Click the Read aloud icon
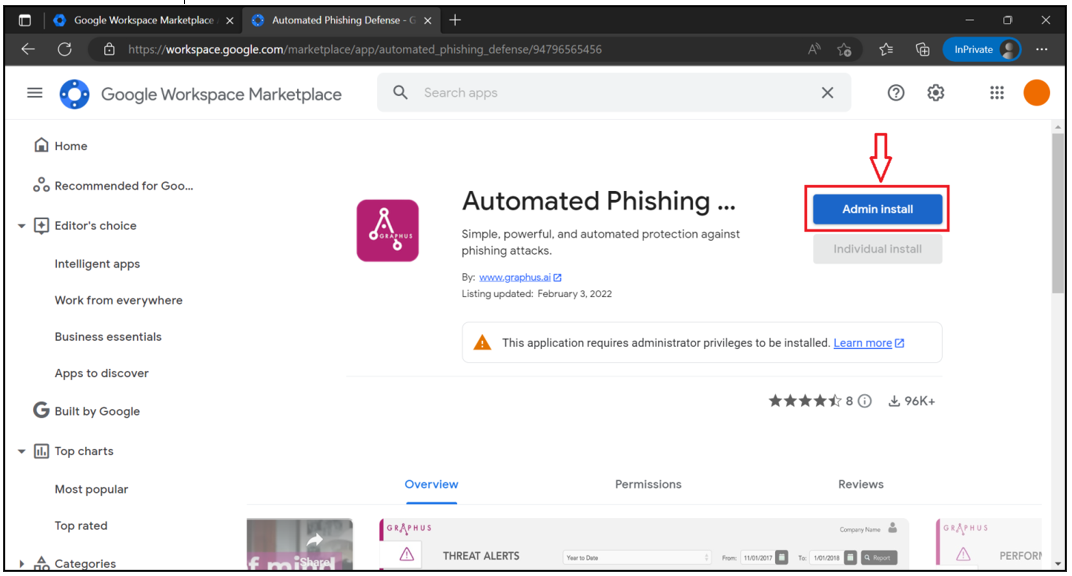 pyautogui.click(x=814, y=49)
